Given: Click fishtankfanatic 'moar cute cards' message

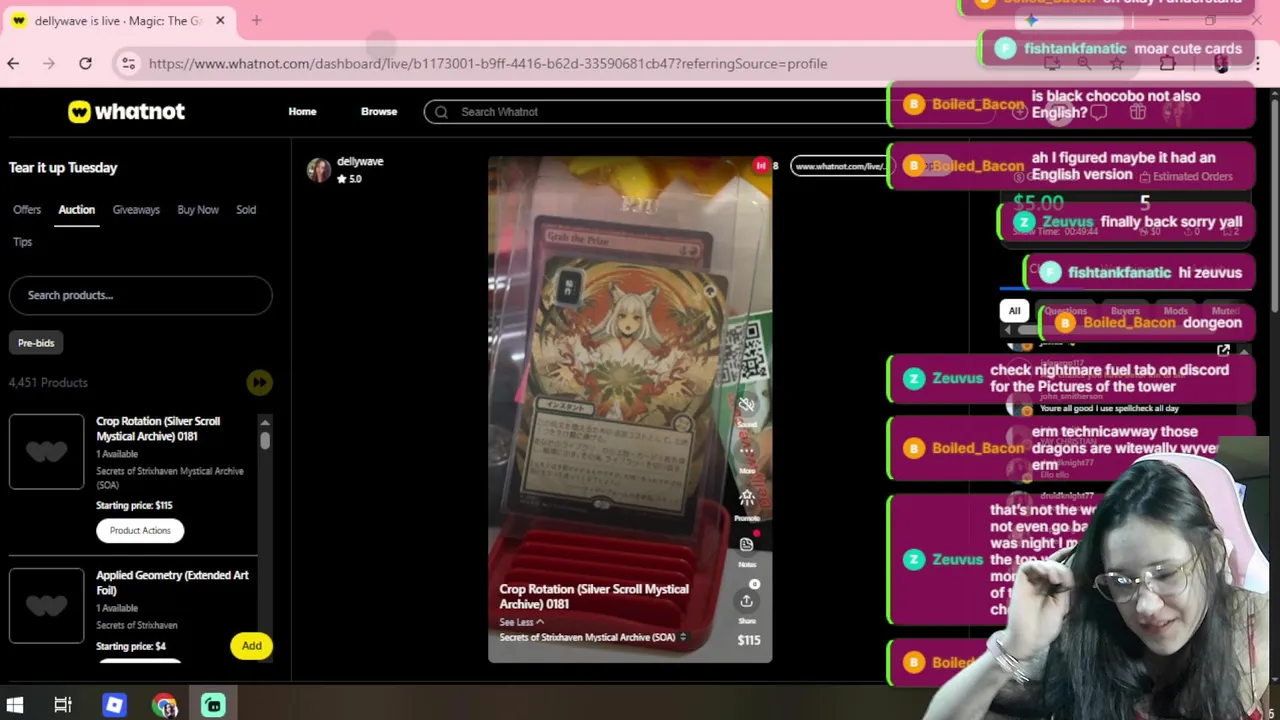Looking at the screenshot, I should point(1118,48).
